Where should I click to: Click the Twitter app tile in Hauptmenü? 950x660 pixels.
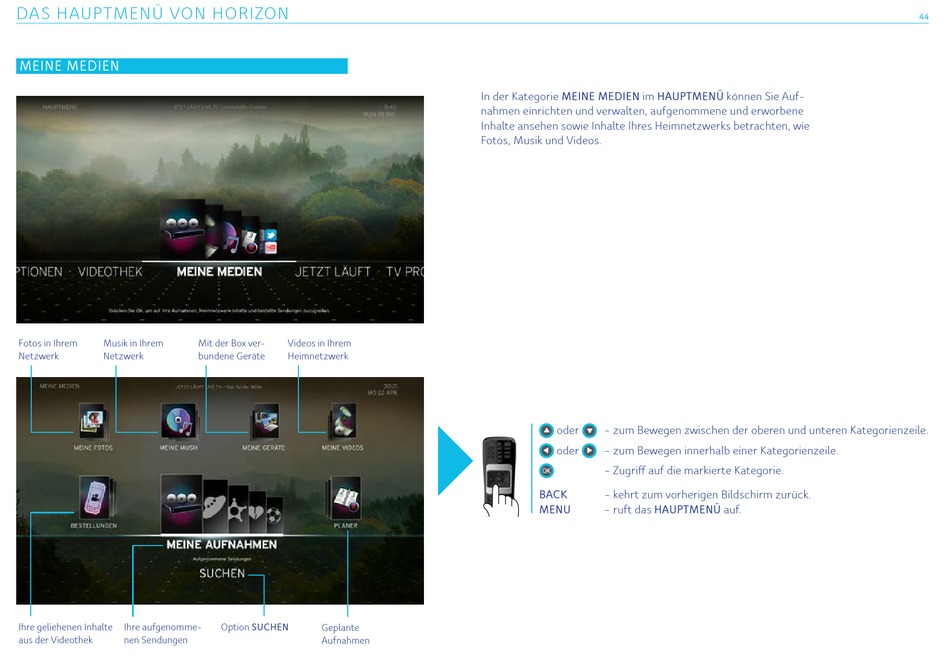(x=270, y=235)
